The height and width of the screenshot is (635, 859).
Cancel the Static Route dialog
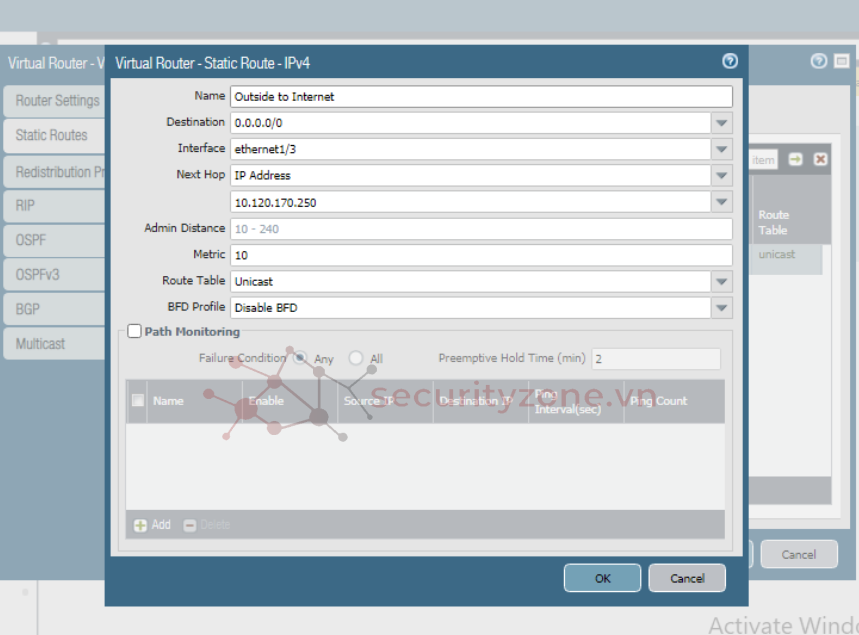(x=687, y=578)
